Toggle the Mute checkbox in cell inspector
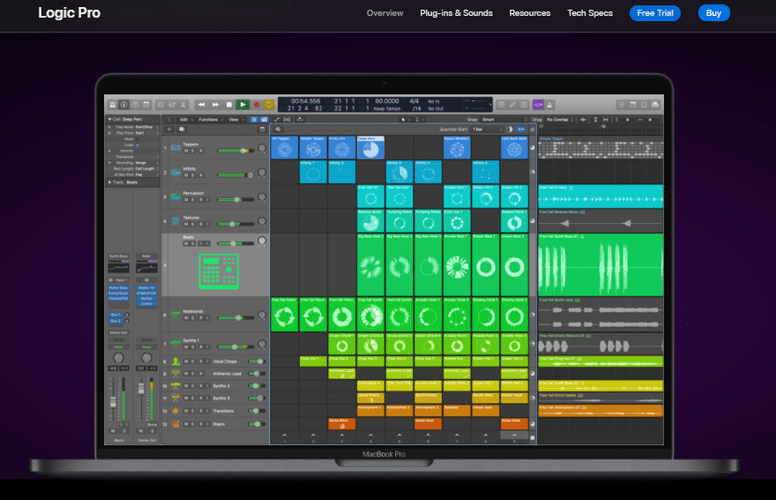Viewport: 776px width, 500px height. pyautogui.click(x=138, y=139)
